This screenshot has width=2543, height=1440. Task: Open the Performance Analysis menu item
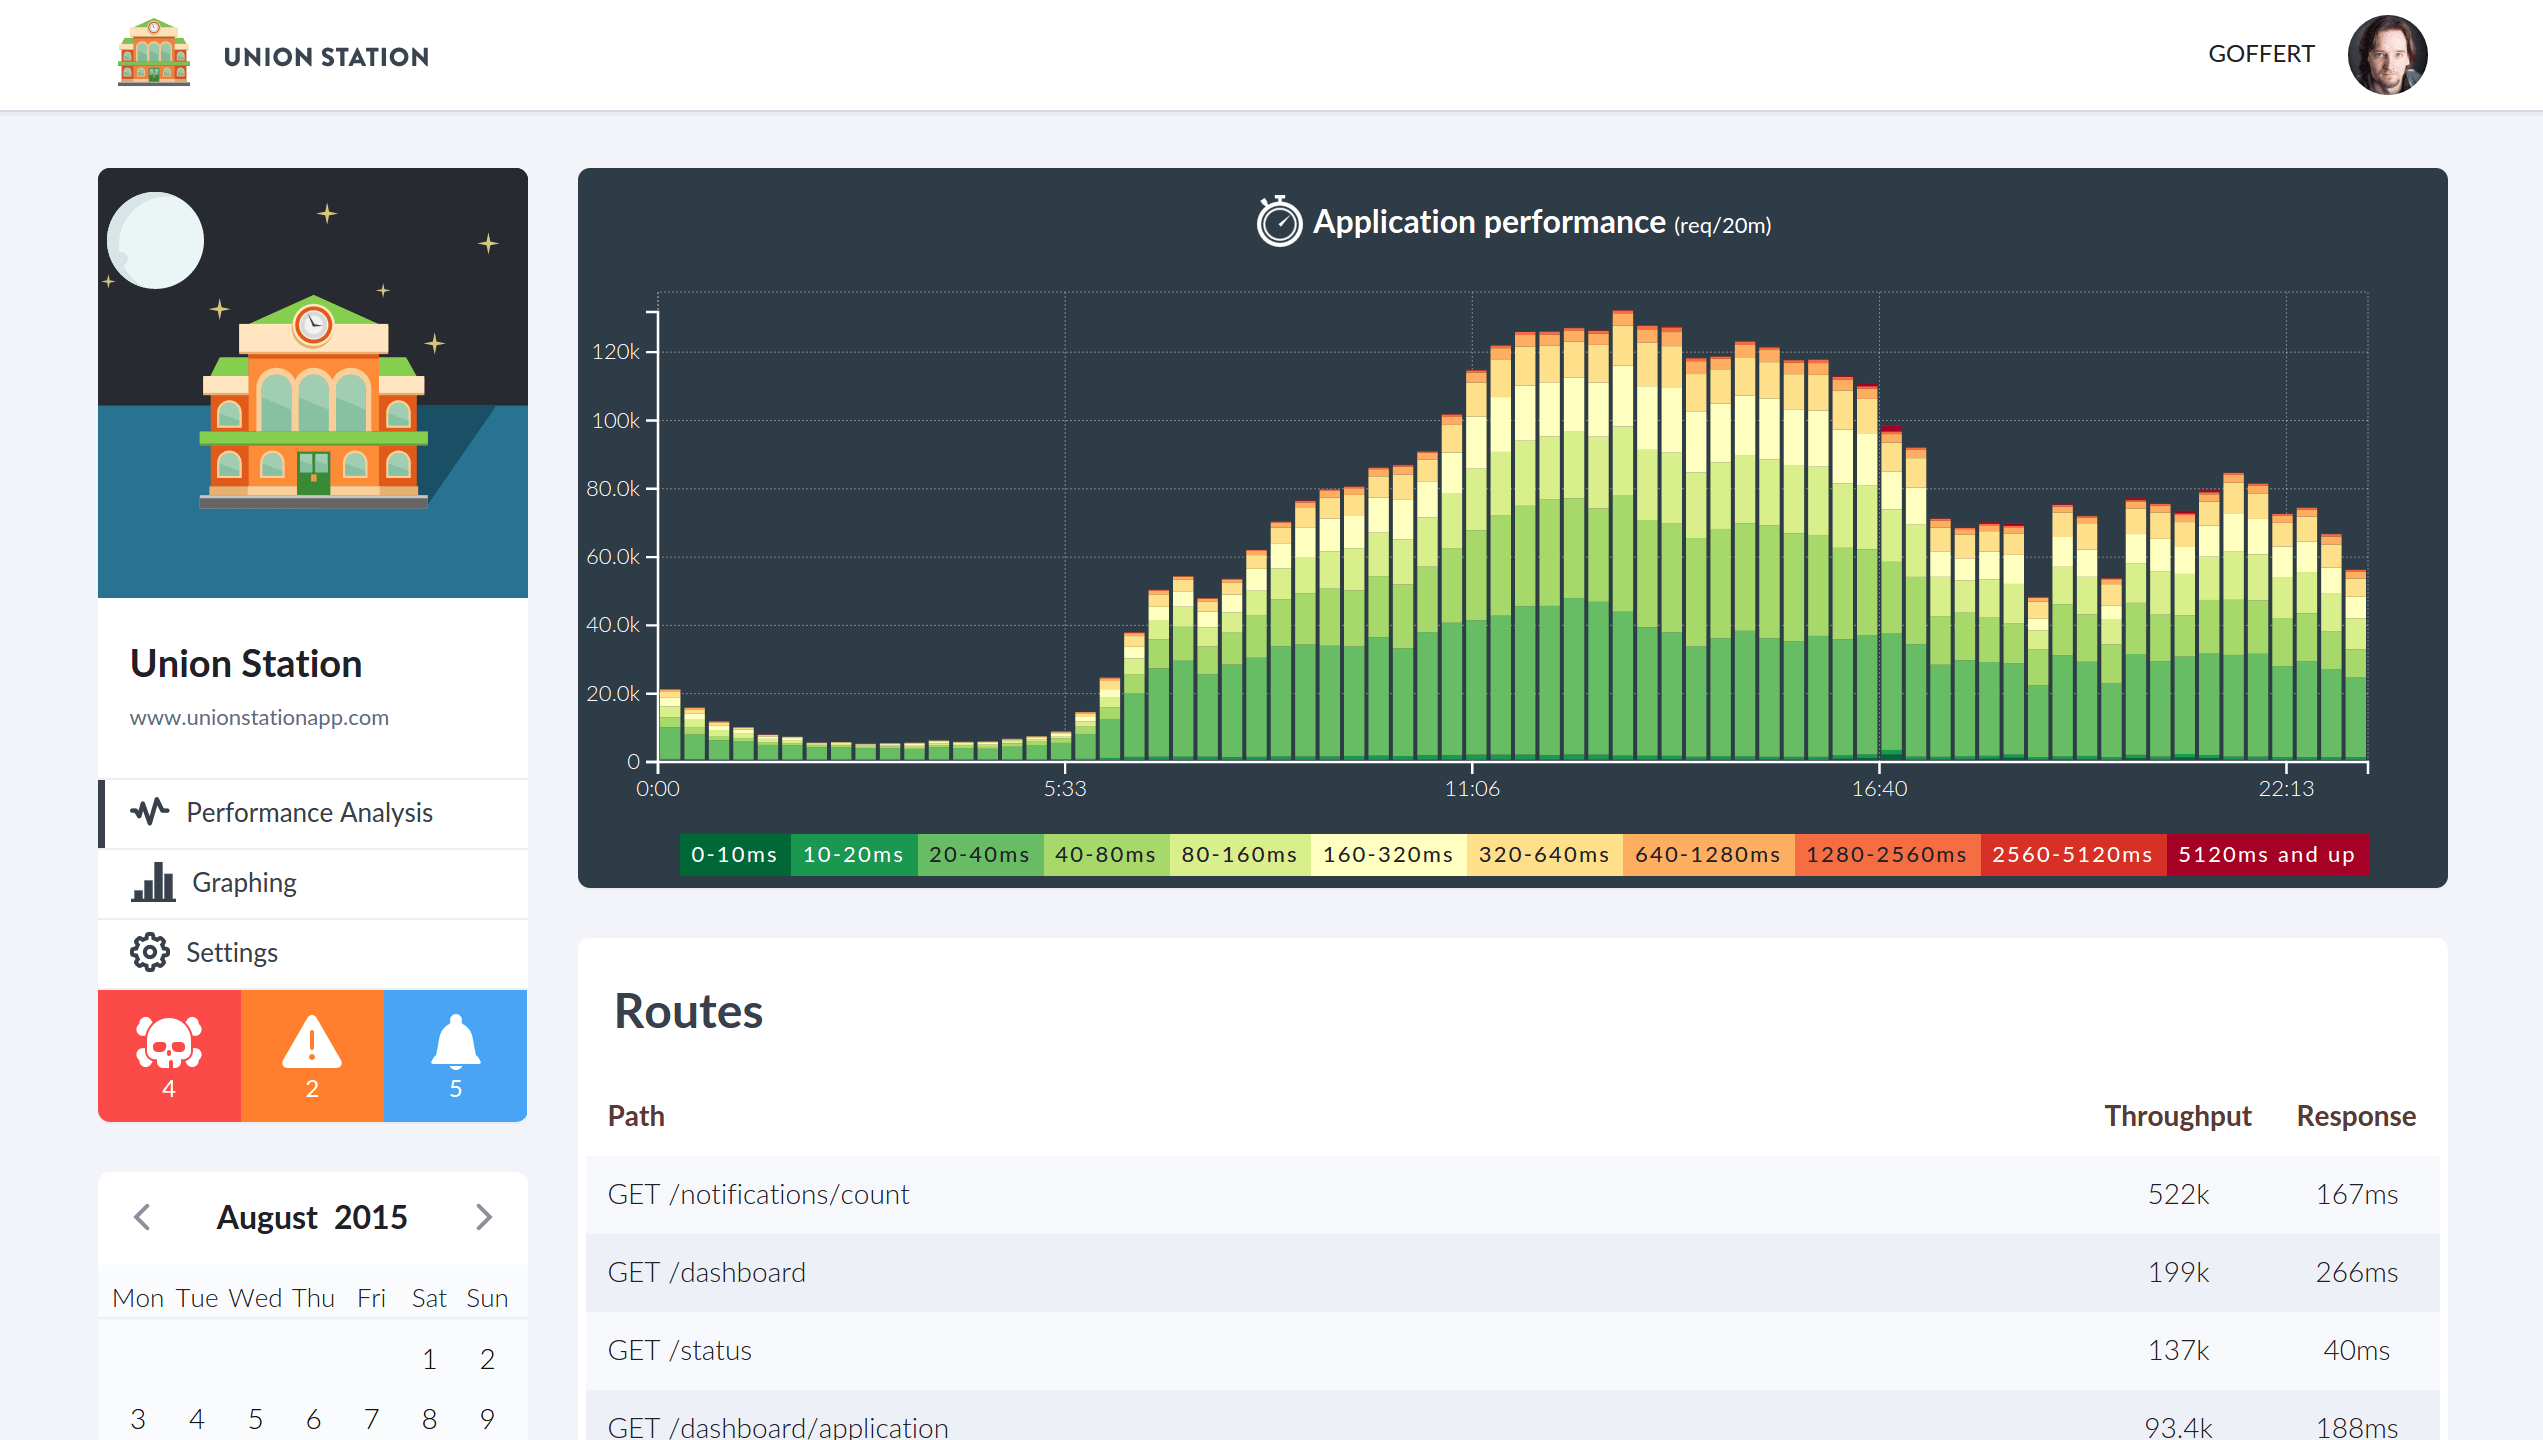311,811
